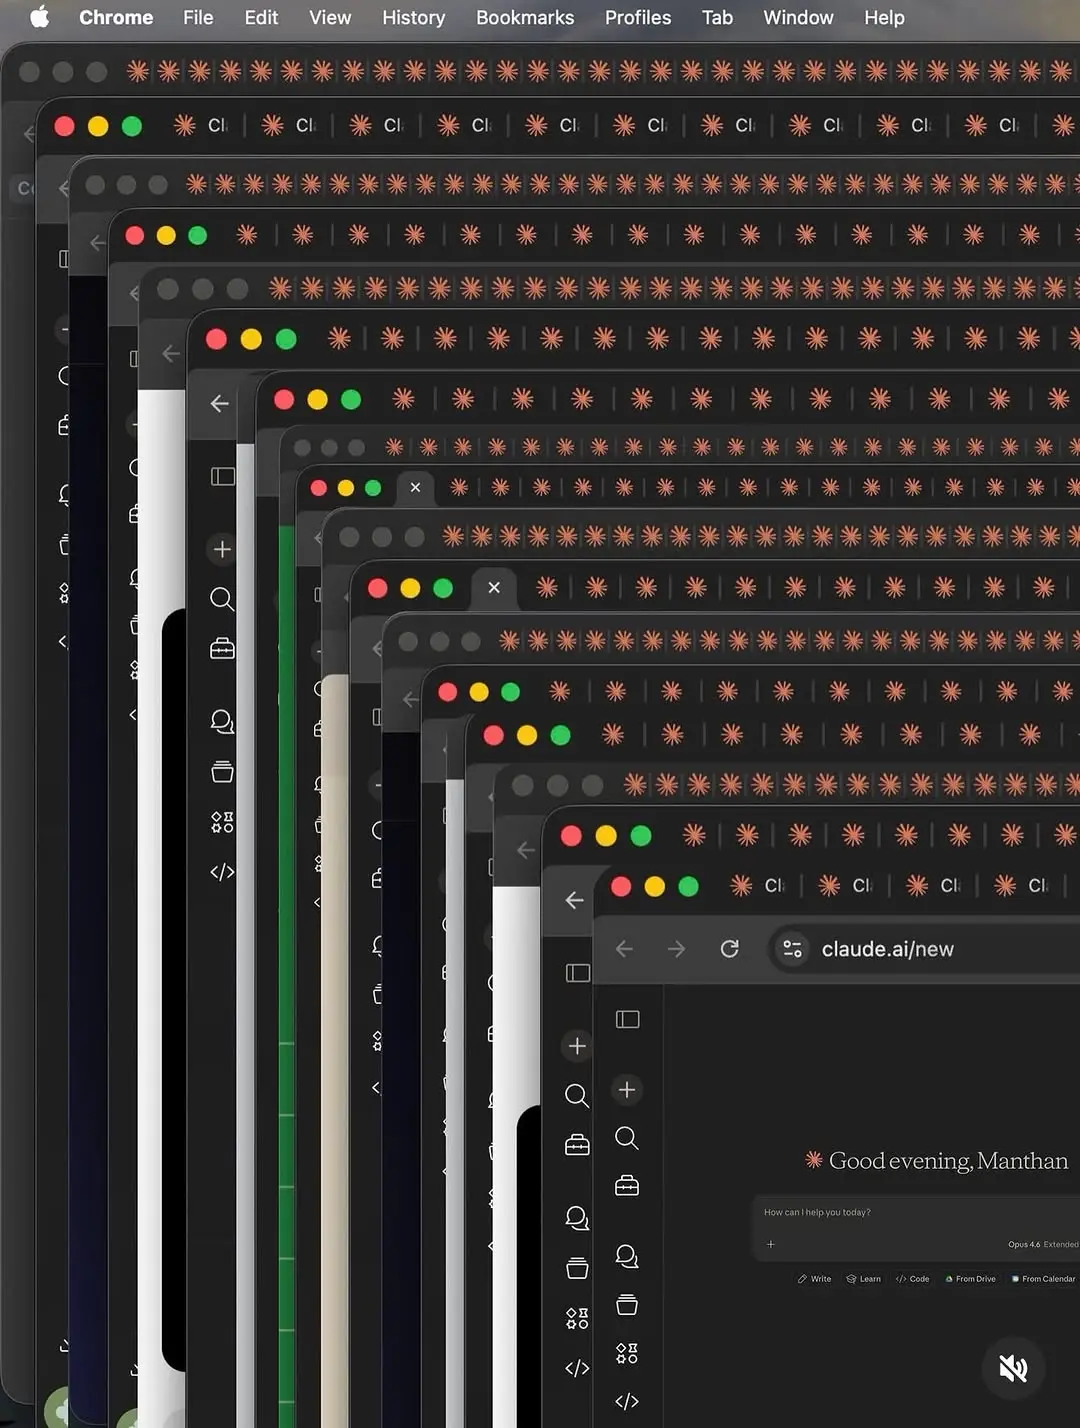This screenshot has width=1080, height=1428.
Task: Reload the claude.ai/new page
Action: 730,948
